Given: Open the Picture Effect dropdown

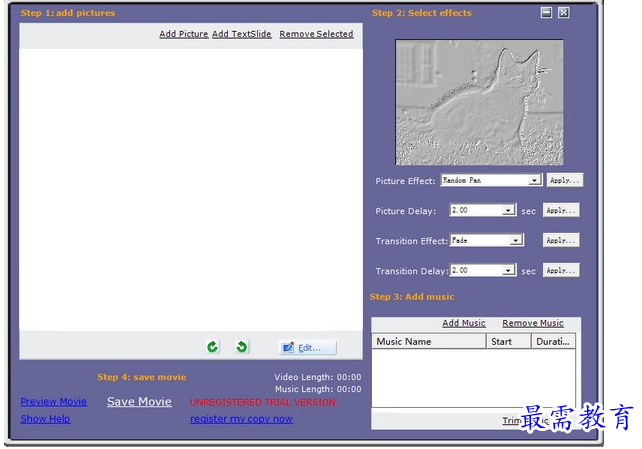Looking at the screenshot, I should tap(534, 180).
